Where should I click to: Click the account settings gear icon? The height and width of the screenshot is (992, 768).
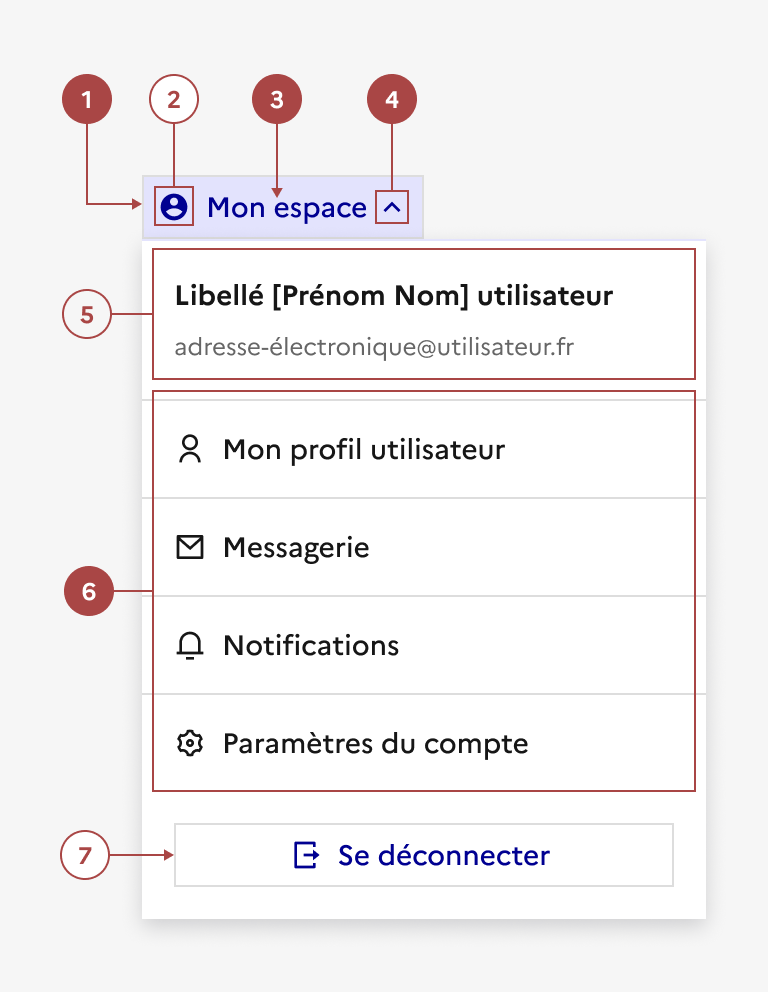tap(189, 744)
